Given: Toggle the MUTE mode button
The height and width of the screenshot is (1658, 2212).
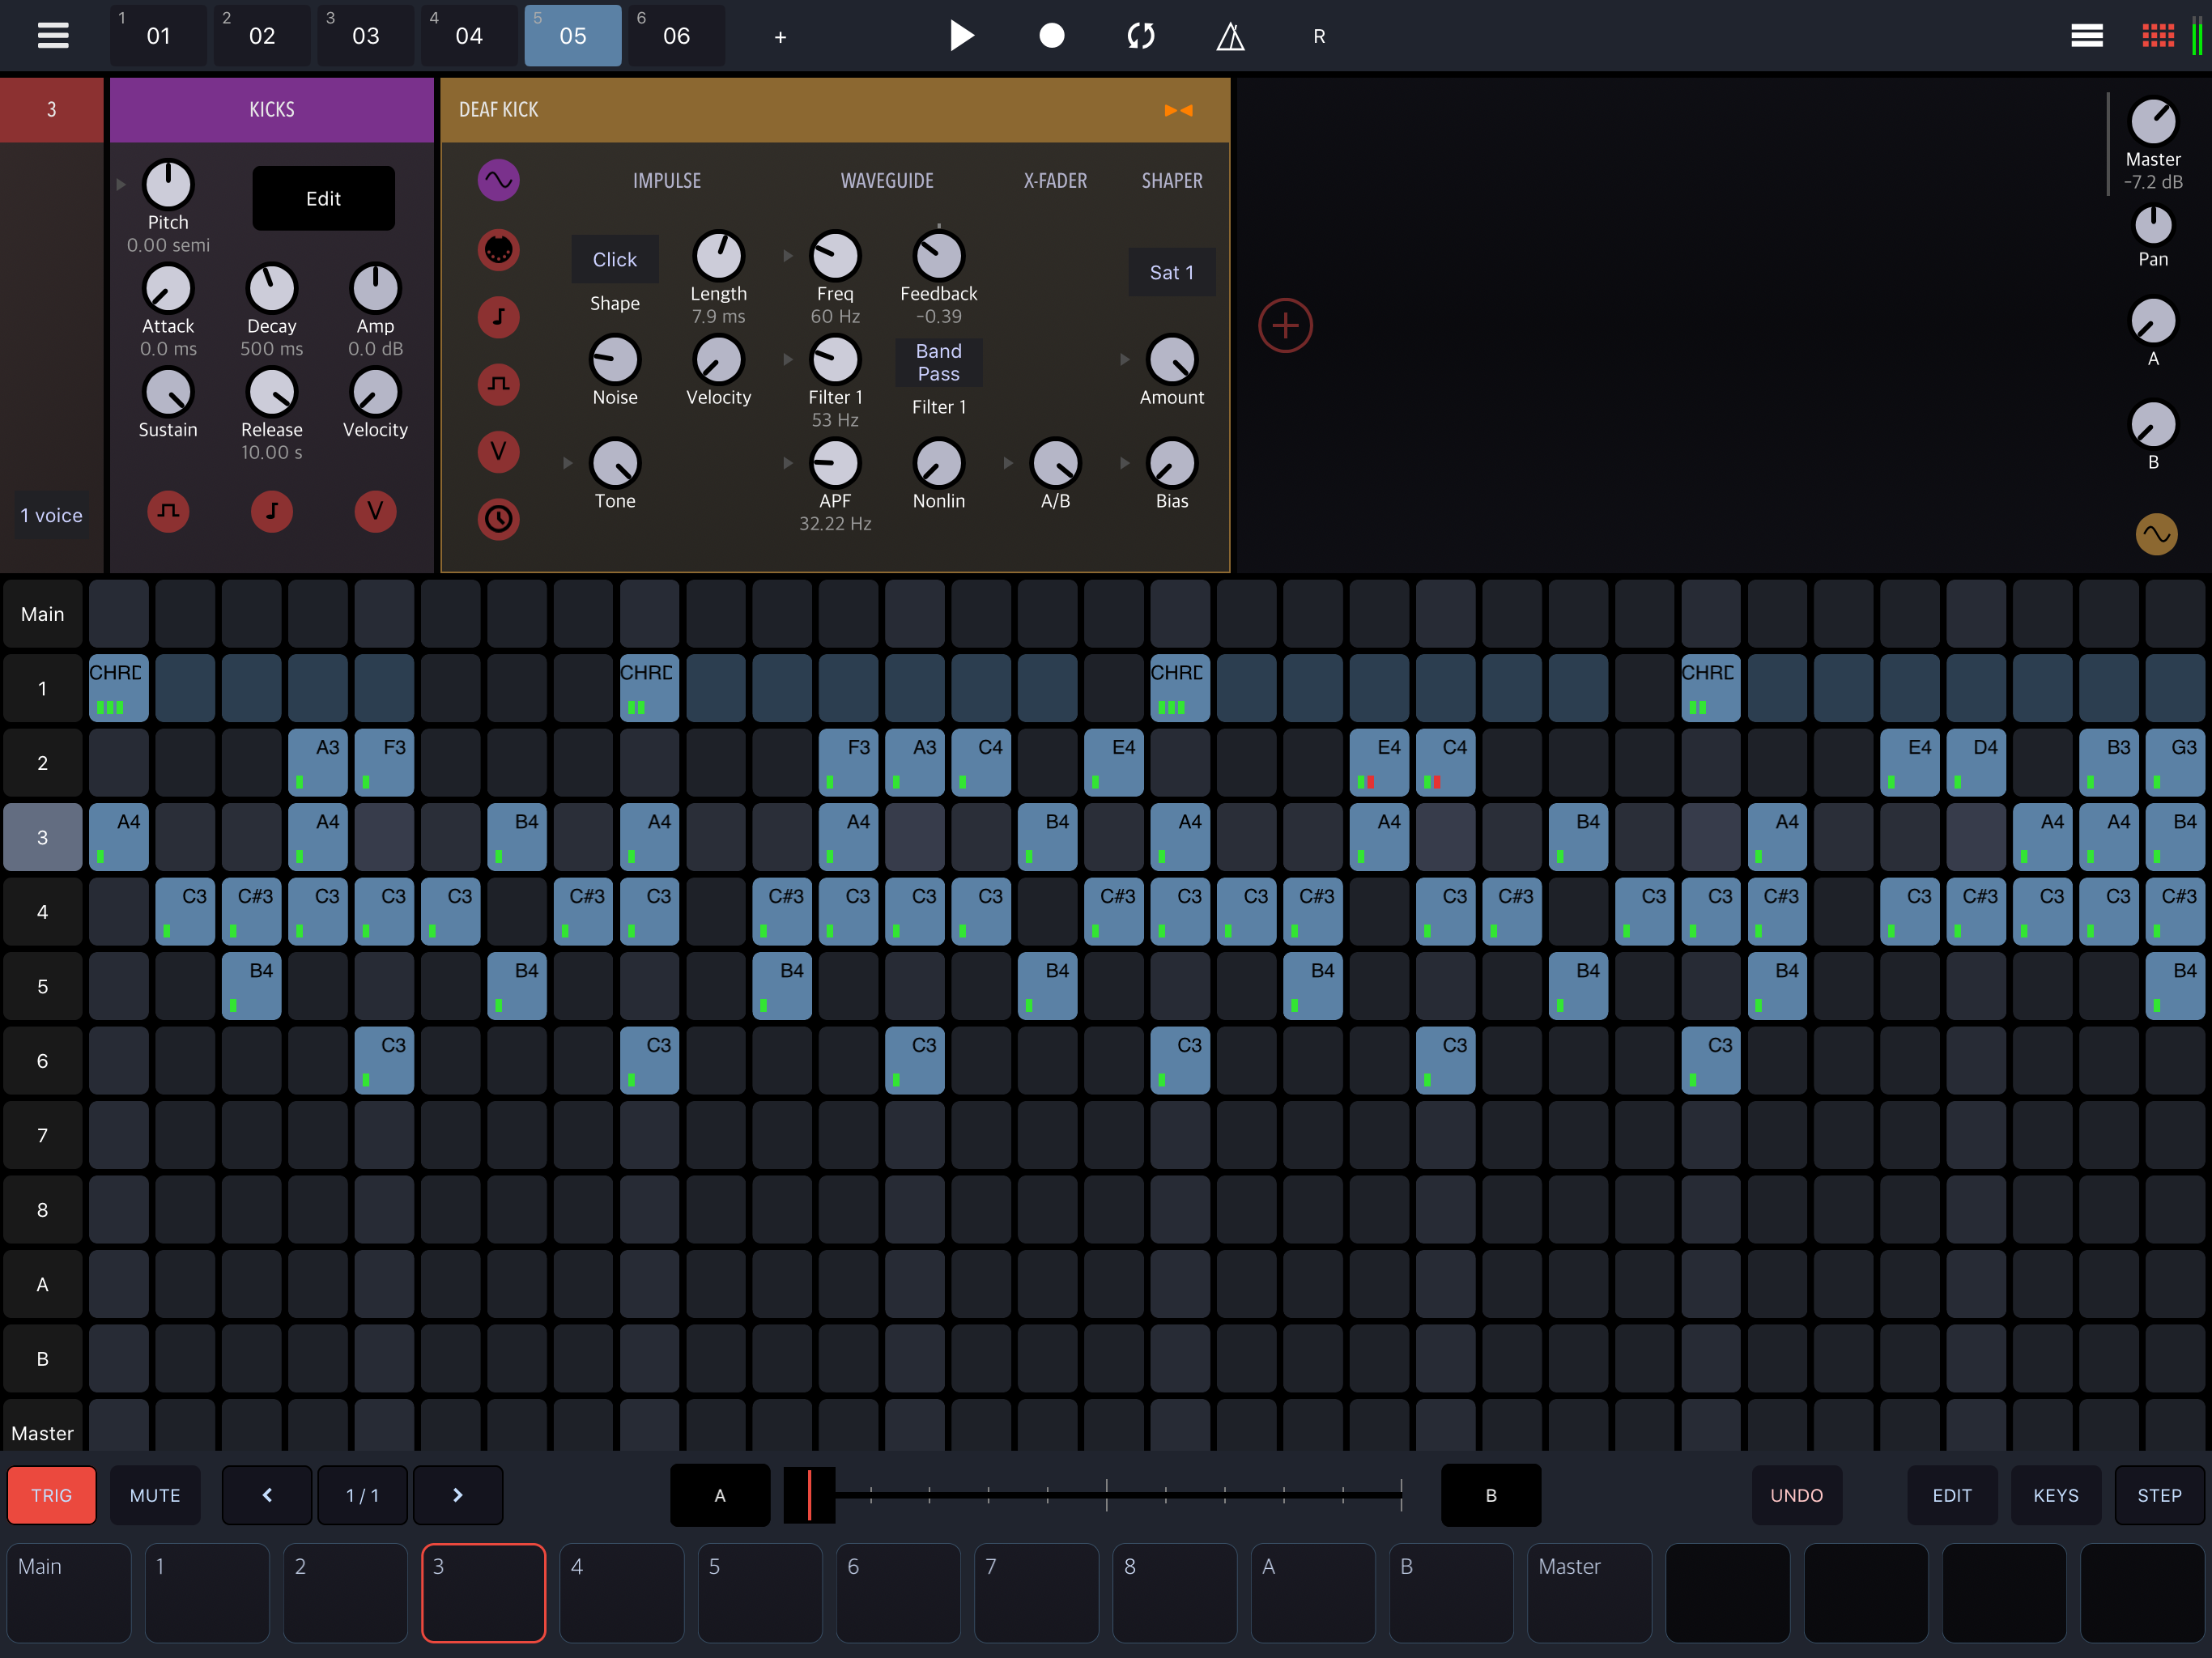Looking at the screenshot, I should pyautogui.click(x=155, y=1494).
